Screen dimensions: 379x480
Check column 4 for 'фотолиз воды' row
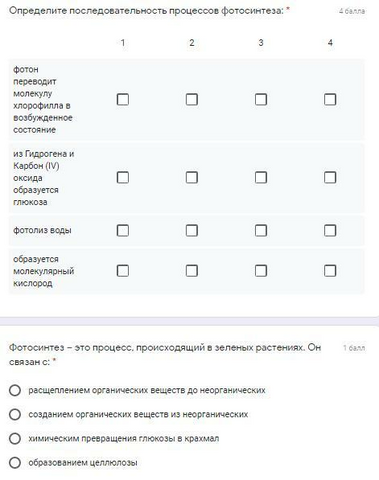(x=330, y=230)
